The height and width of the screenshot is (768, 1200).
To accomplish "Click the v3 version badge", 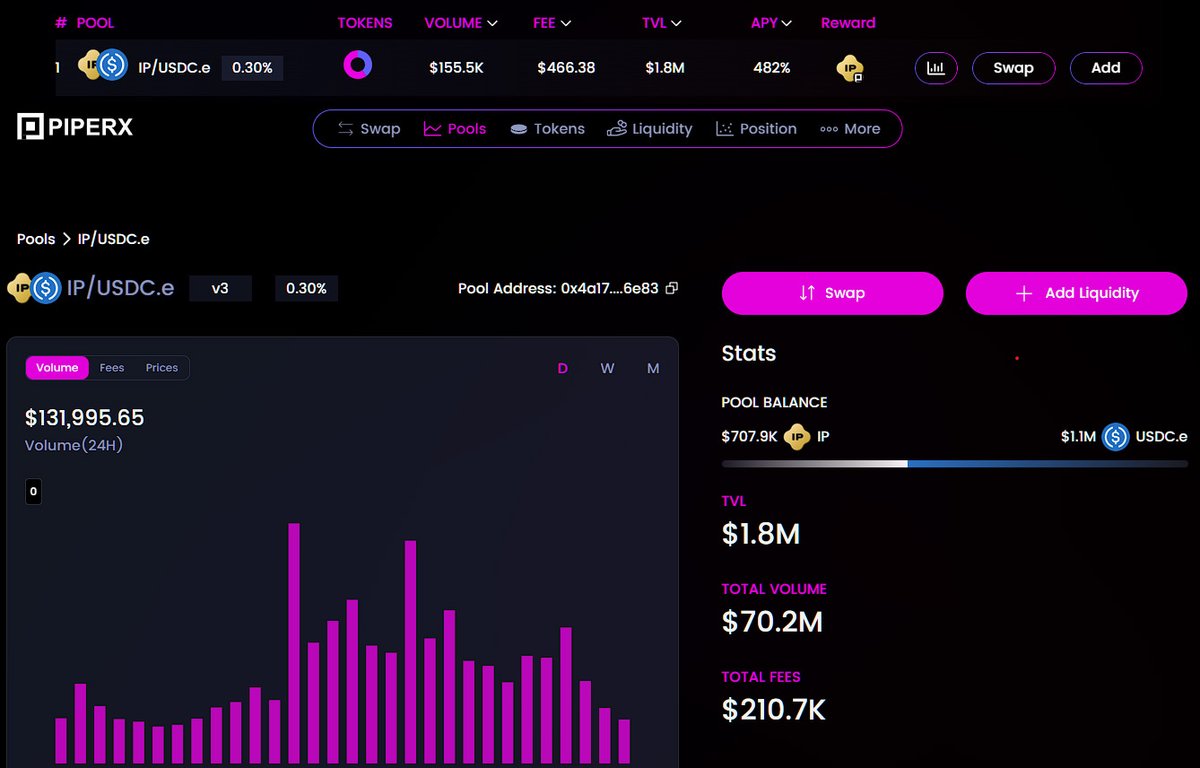I will point(220,288).
